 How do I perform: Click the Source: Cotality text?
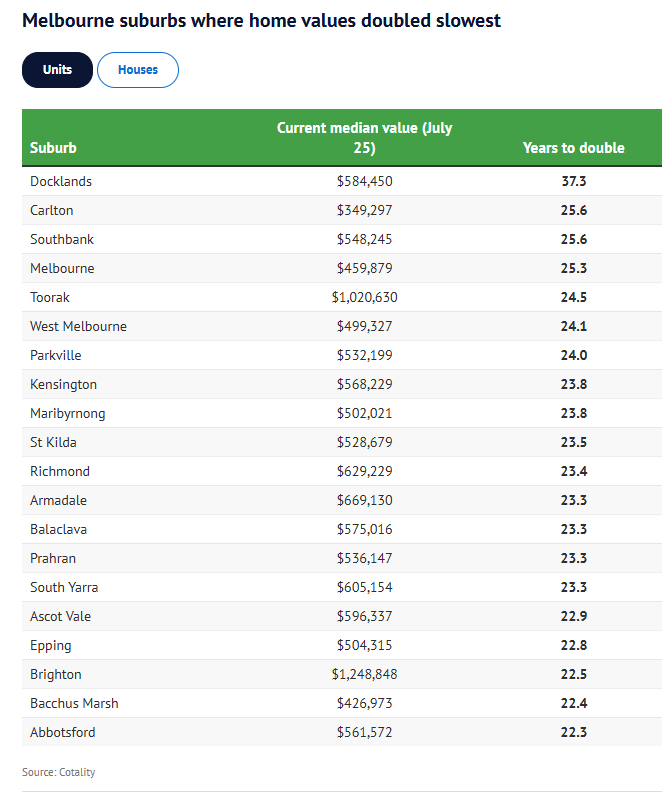(x=58, y=773)
